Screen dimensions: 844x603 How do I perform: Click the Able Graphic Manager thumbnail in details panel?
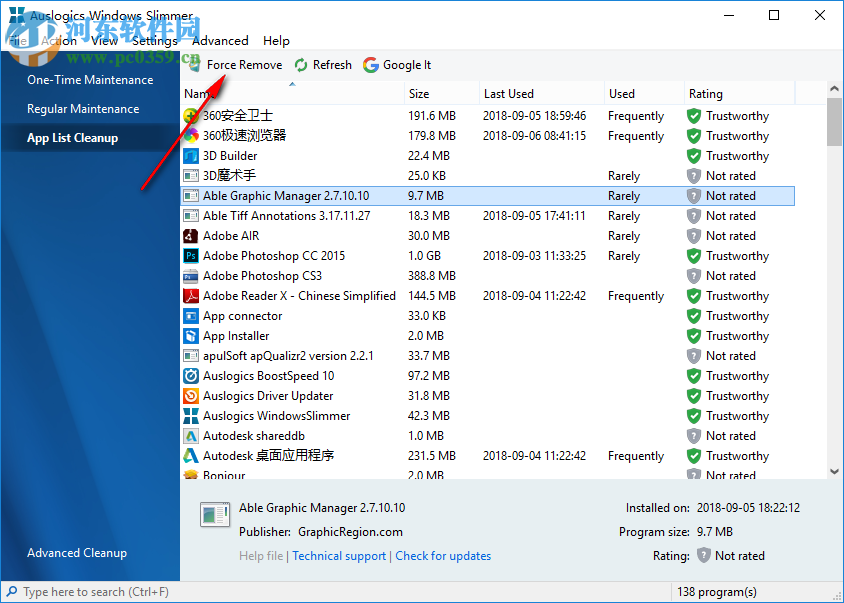click(215, 514)
